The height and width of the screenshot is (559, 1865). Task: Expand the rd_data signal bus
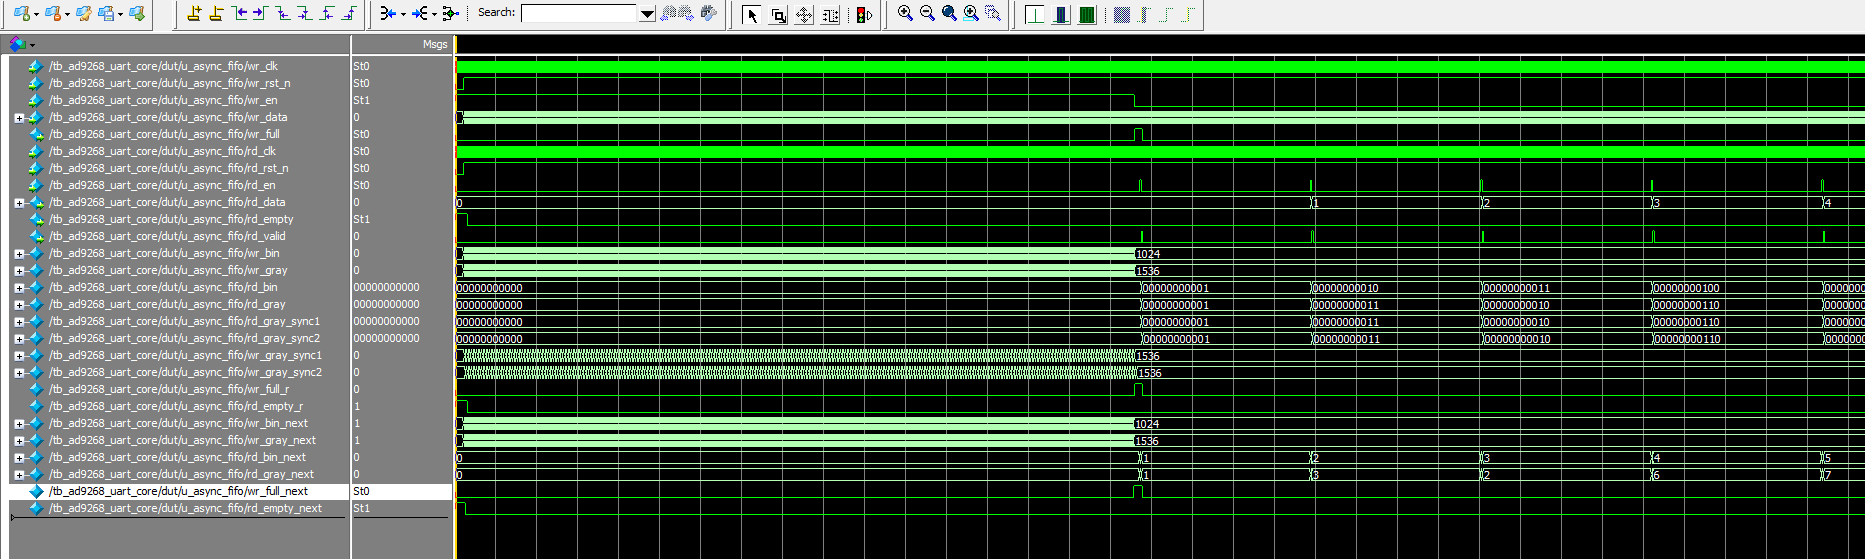(19, 203)
